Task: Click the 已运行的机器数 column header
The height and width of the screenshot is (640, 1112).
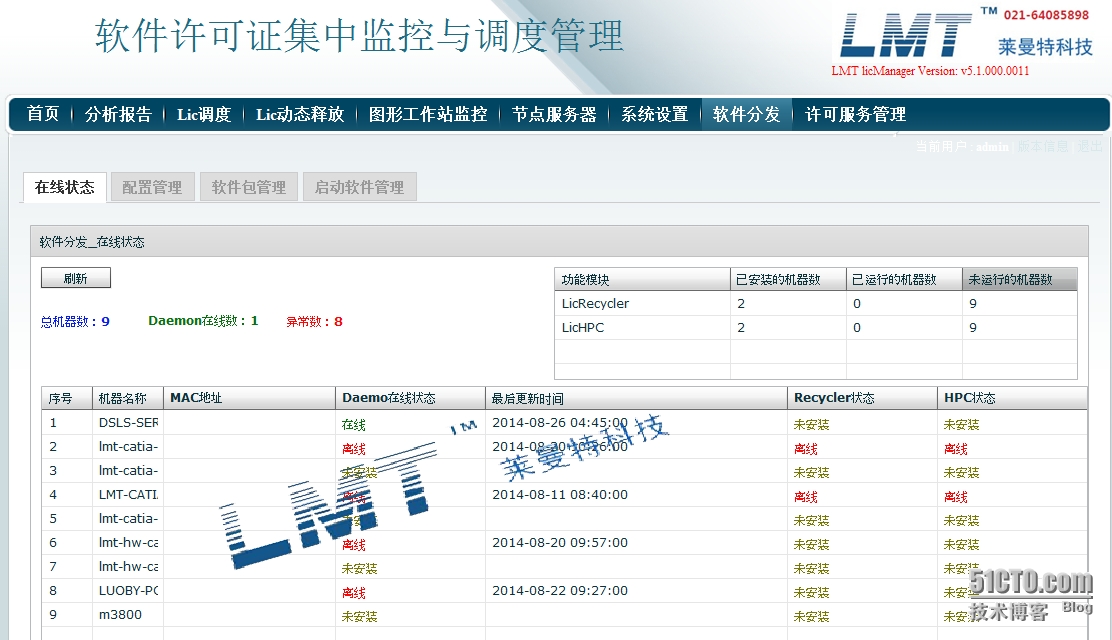Action: click(904, 280)
